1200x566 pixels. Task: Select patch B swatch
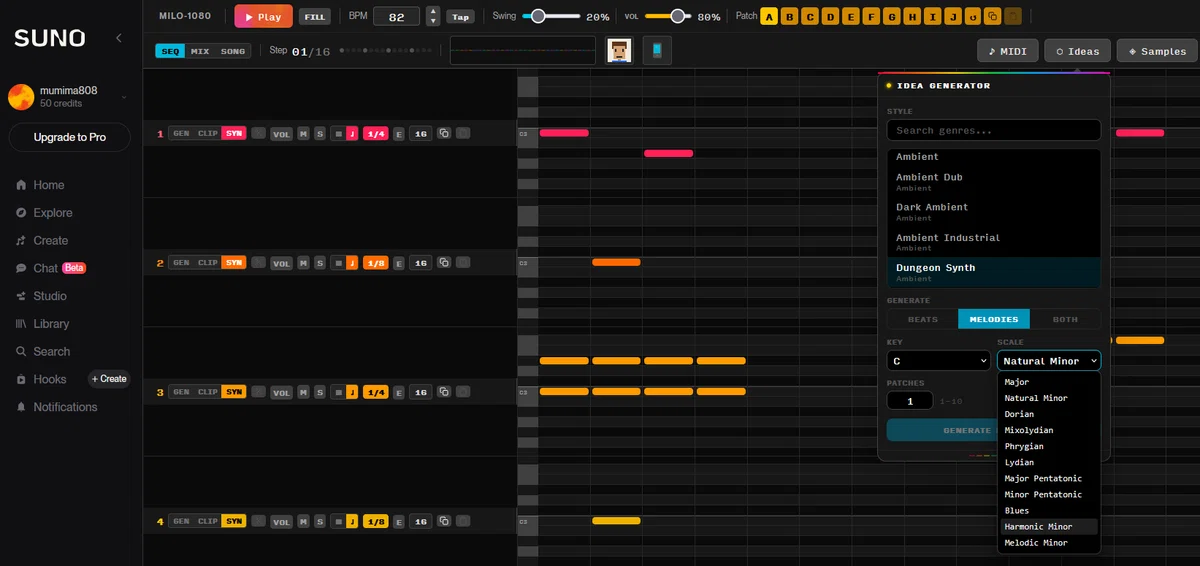(789, 16)
